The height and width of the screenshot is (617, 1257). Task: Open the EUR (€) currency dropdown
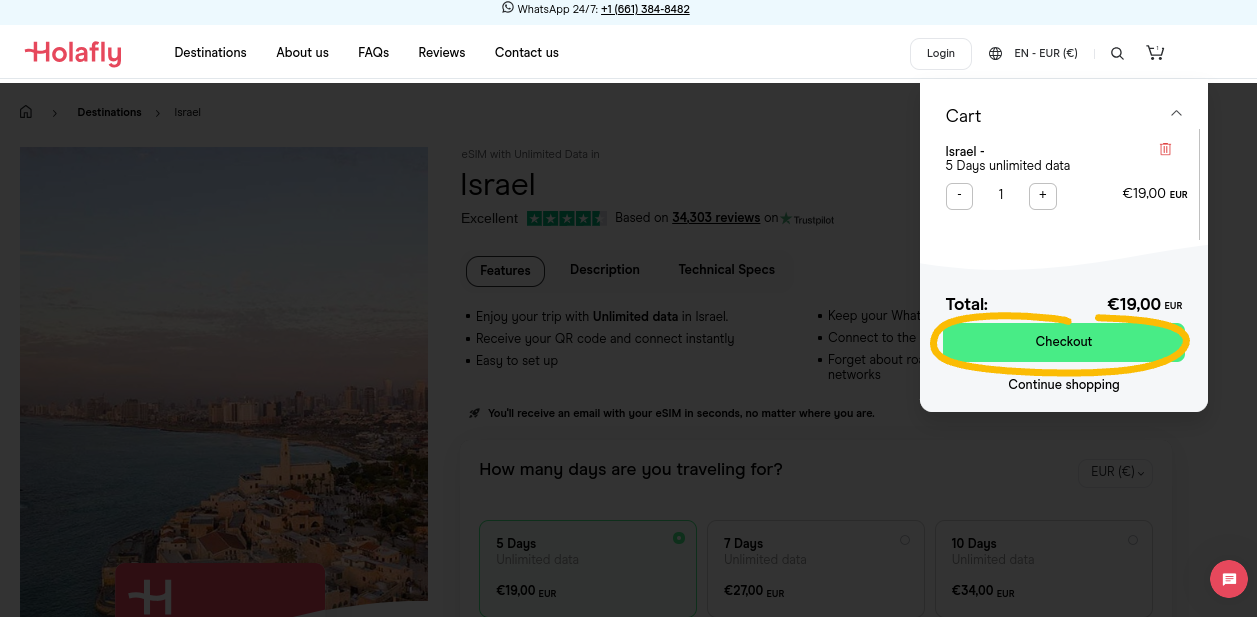pyautogui.click(x=1116, y=472)
